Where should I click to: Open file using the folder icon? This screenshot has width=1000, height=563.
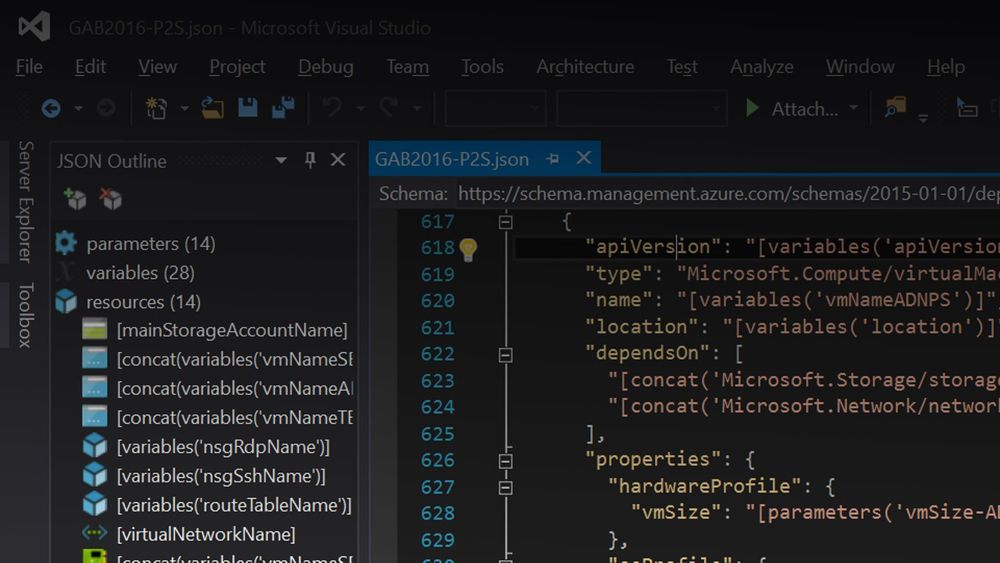[x=212, y=108]
